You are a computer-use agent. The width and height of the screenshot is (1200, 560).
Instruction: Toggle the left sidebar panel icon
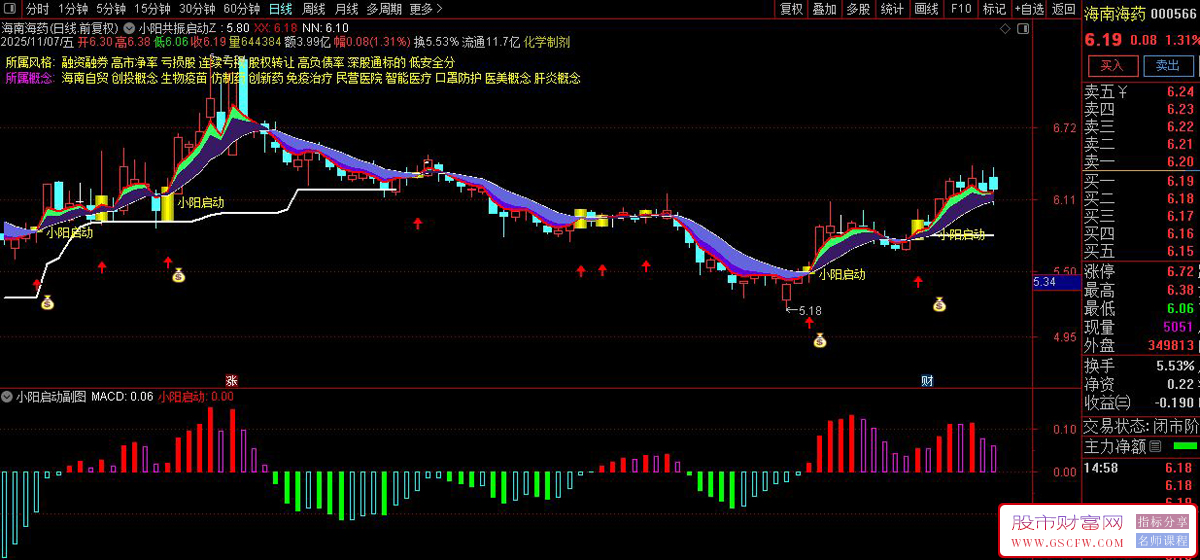pyautogui.click(x=12, y=9)
